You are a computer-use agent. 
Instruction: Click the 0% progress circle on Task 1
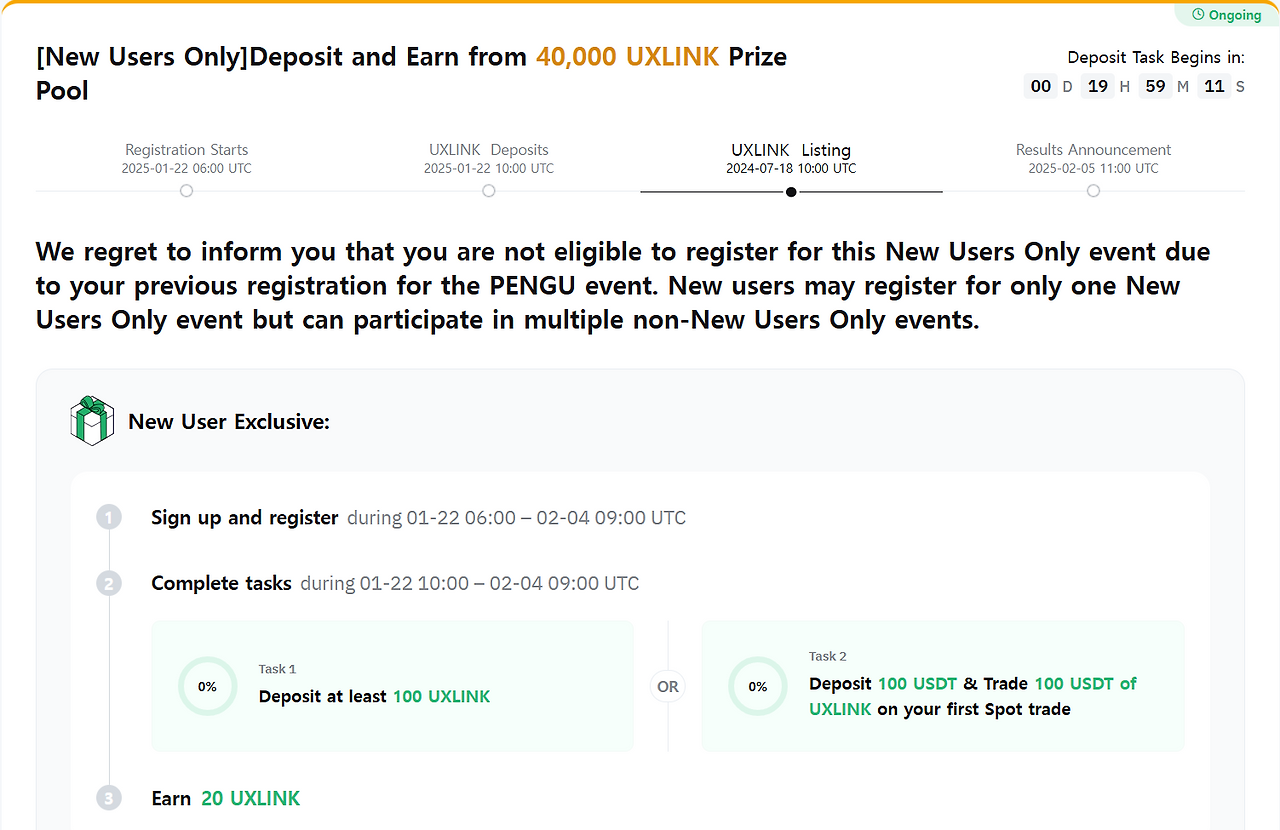tap(207, 686)
